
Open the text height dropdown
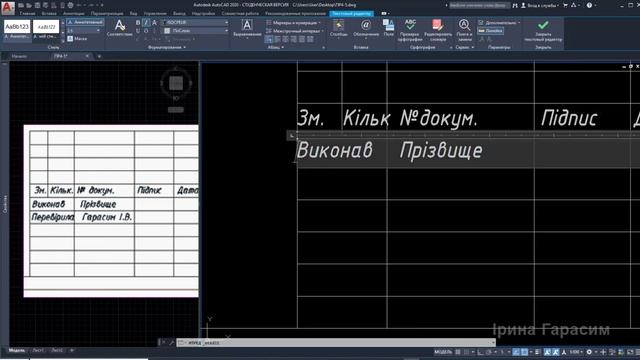tap(84, 31)
